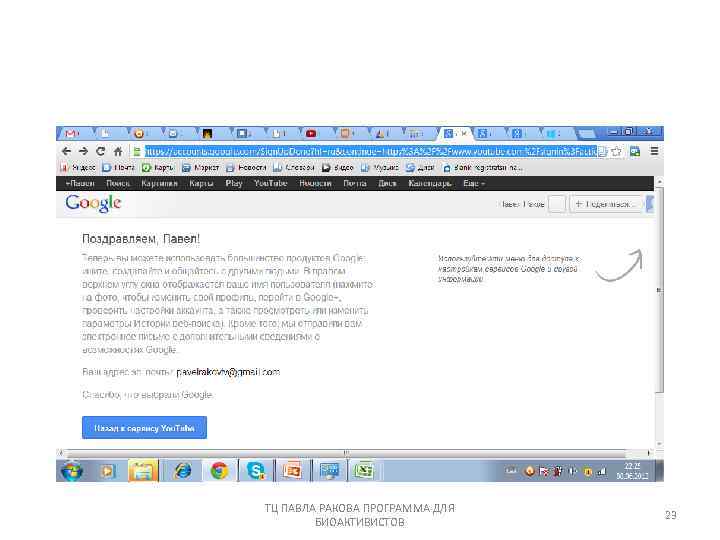
Task: Go back to the previous page
Action: [x=66, y=151]
